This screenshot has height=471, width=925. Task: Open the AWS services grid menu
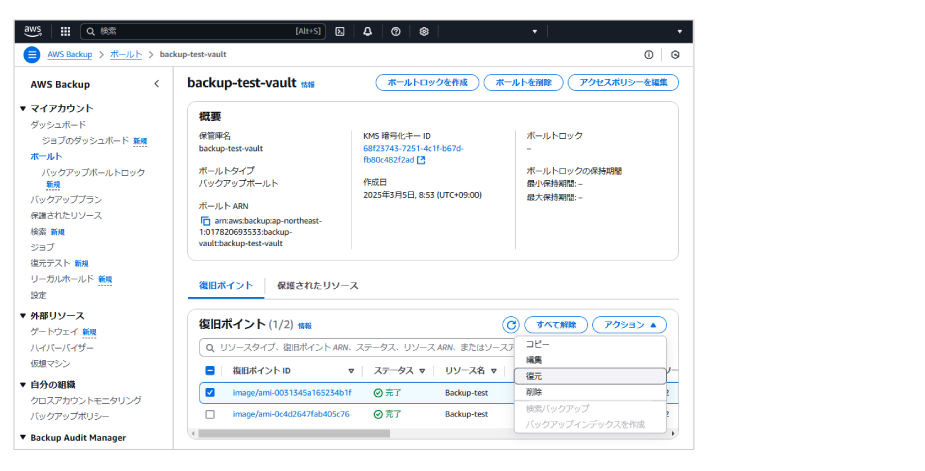65,31
